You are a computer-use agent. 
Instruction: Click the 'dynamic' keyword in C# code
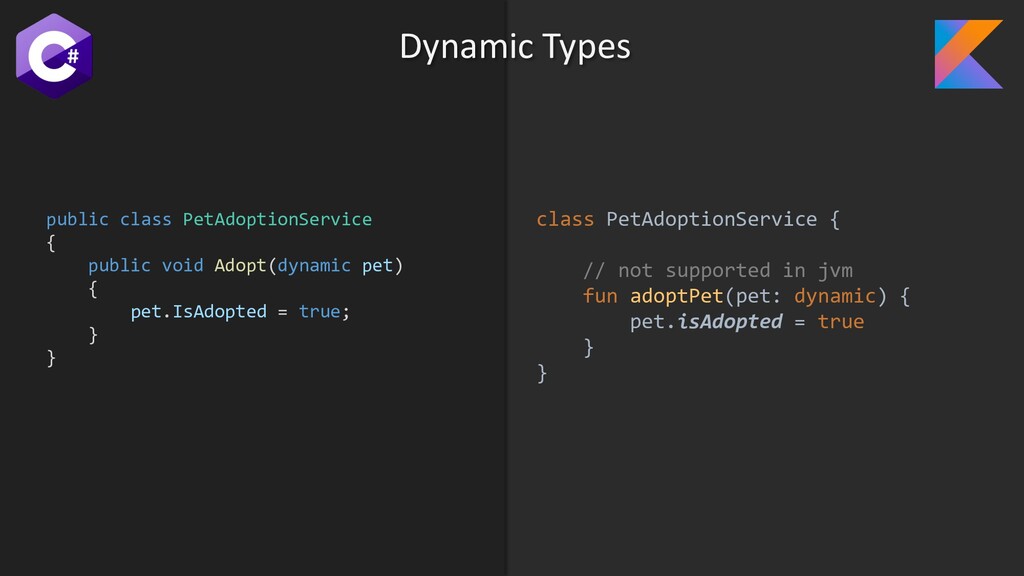[314, 265]
